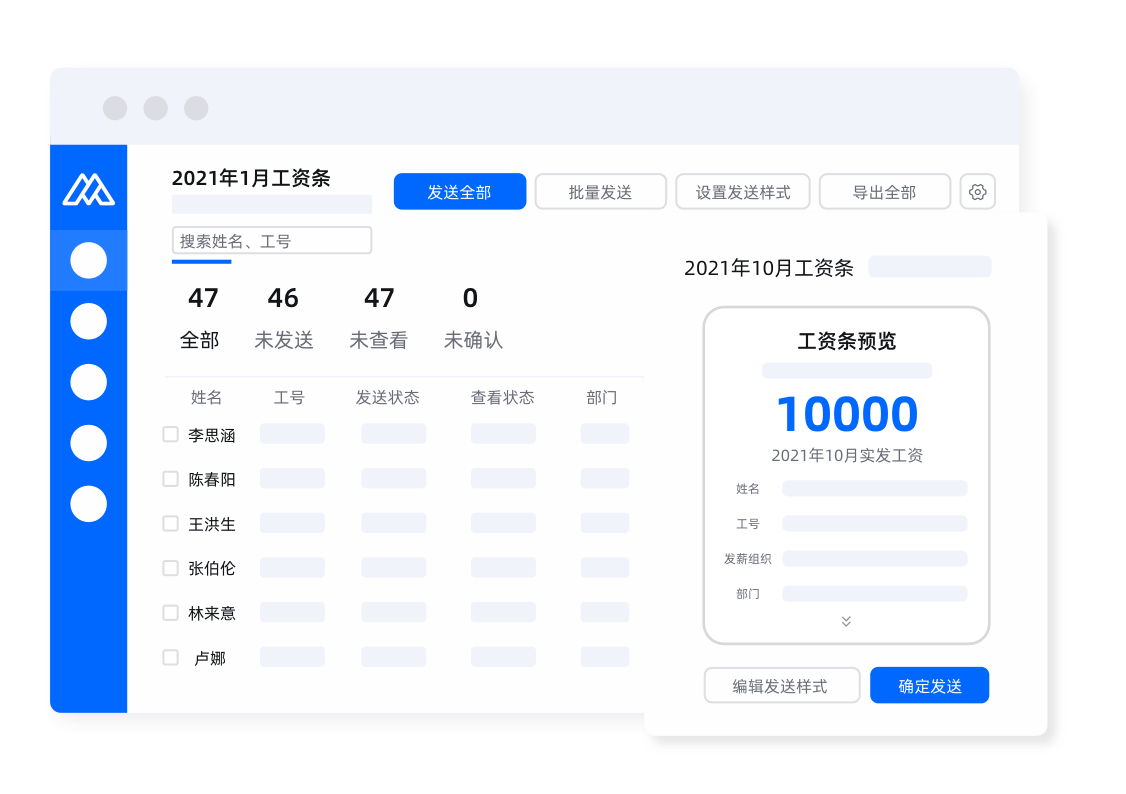Choose the 批量发送 button
Viewport: 1126px width, 794px height.
tap(600, 192)
